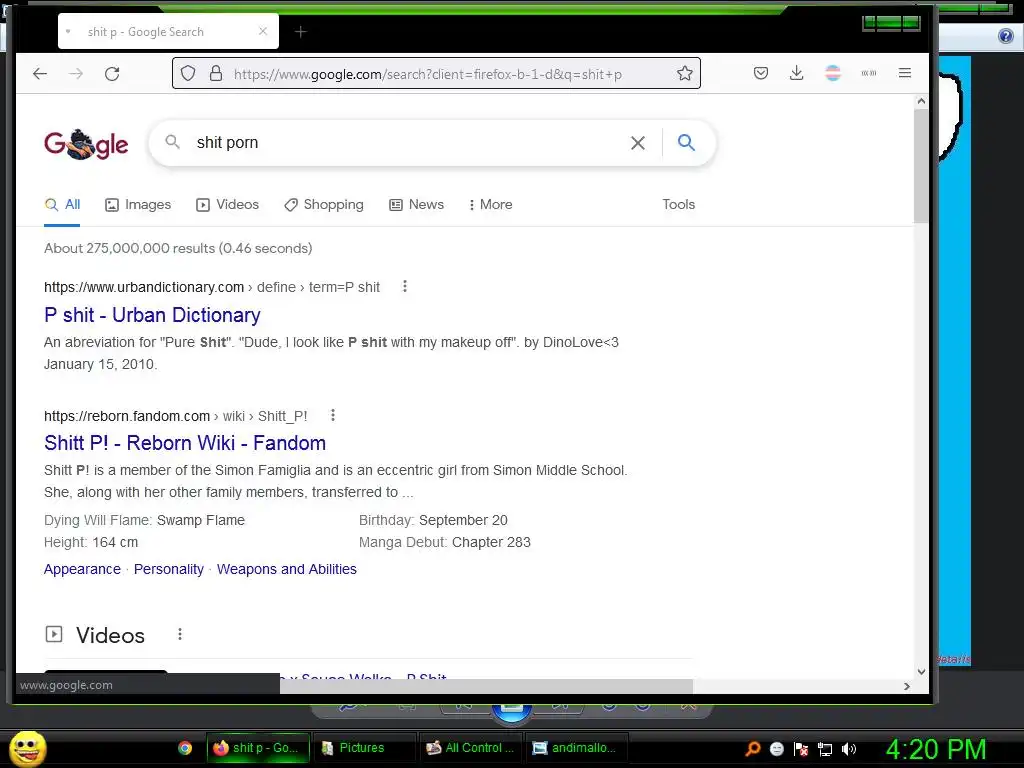Switch to Firefox taskbar button
Viewport: 1024px width, 768px height.
[x=257, y=748]
